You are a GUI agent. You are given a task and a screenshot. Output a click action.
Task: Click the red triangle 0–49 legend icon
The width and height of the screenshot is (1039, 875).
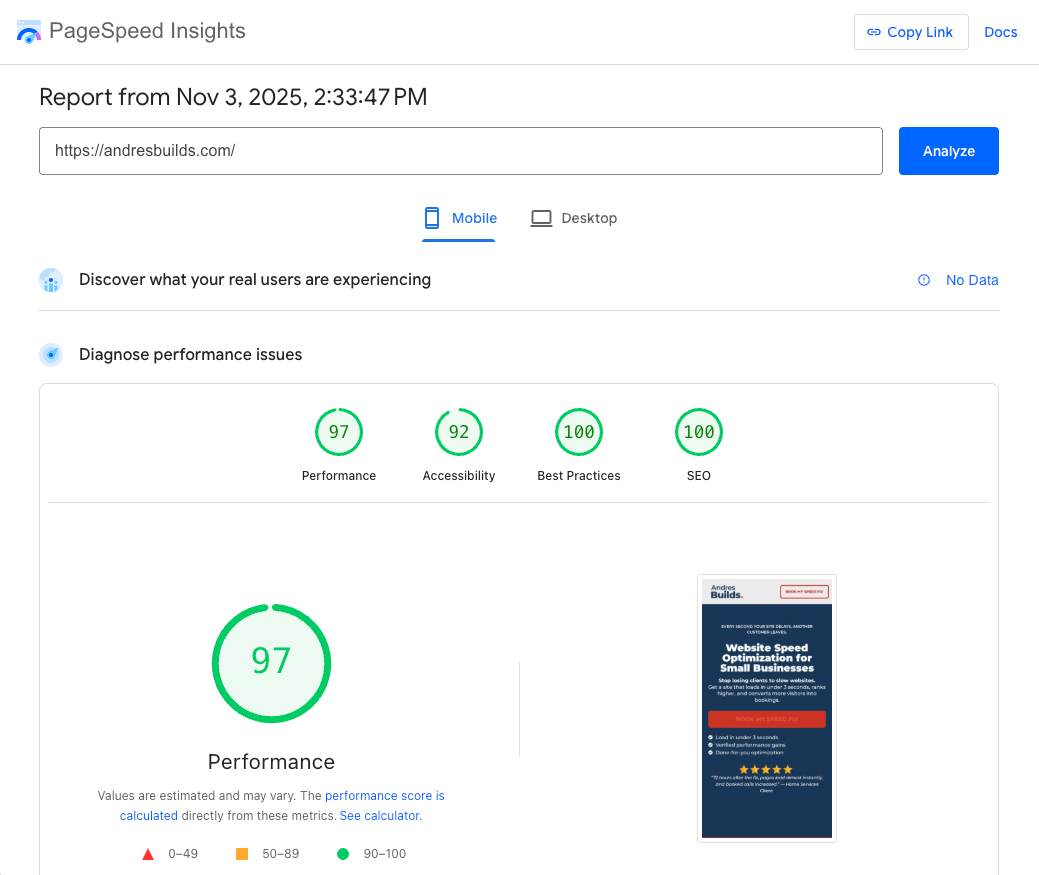pyautogui.click(x=148, y=853)
